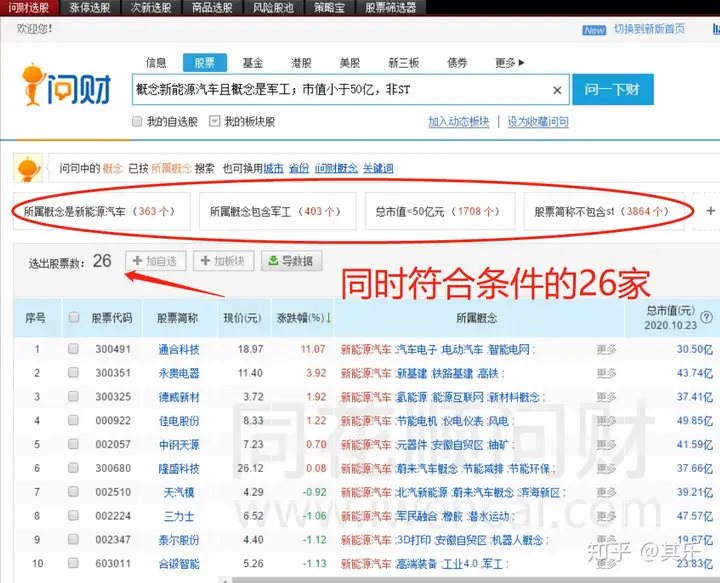Click the 加自选 button

[x=156, y=261]
